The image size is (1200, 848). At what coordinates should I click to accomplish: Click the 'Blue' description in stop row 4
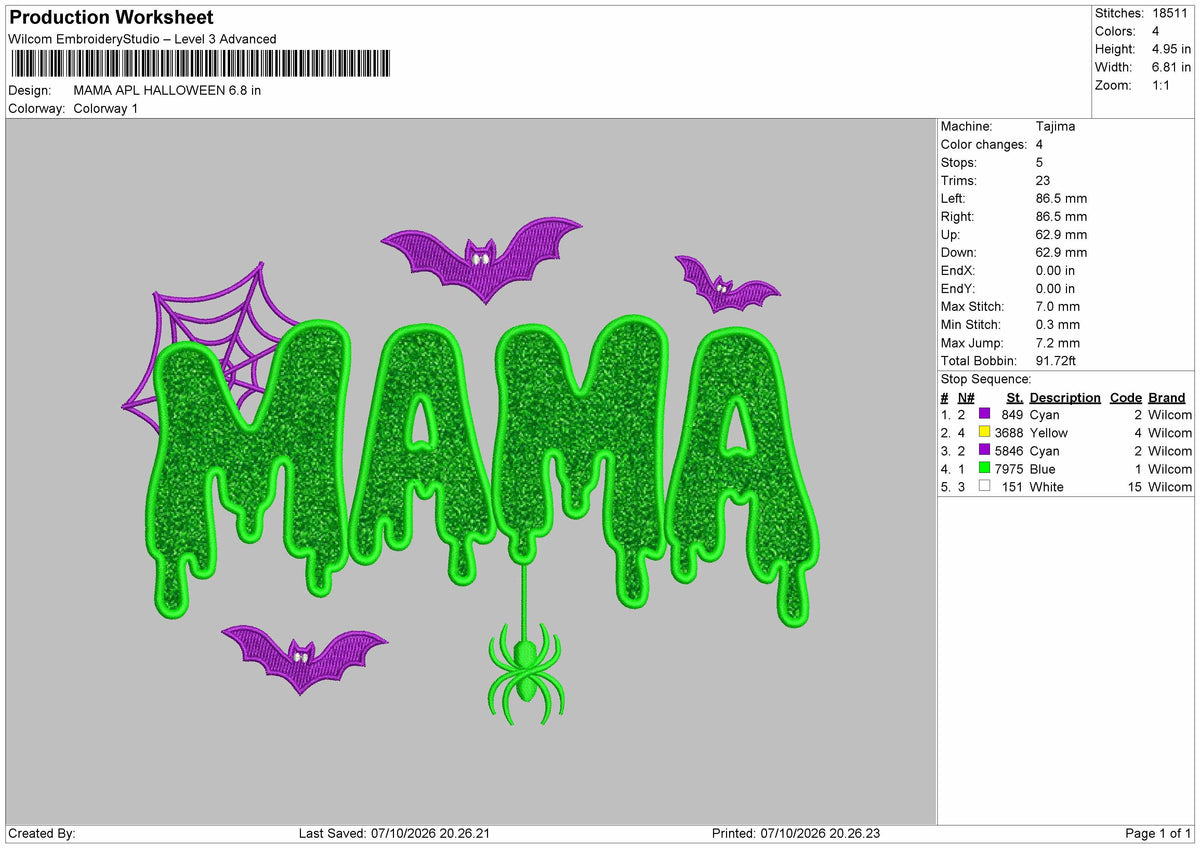1042,469
